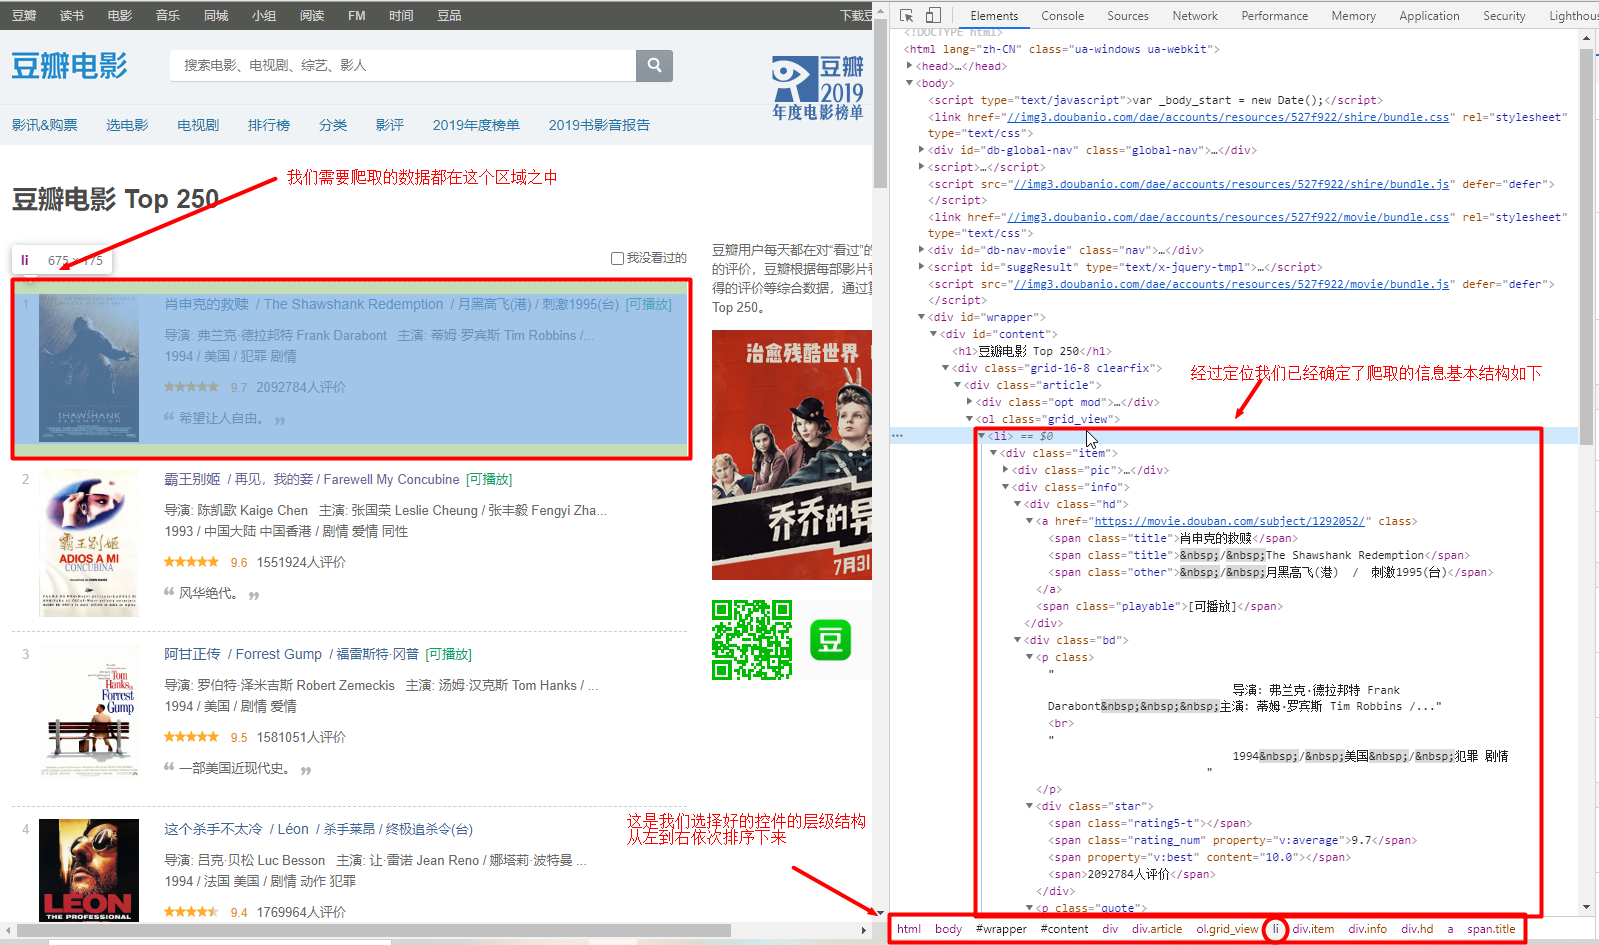Switch to the Performance tab

pos(1274,16)
